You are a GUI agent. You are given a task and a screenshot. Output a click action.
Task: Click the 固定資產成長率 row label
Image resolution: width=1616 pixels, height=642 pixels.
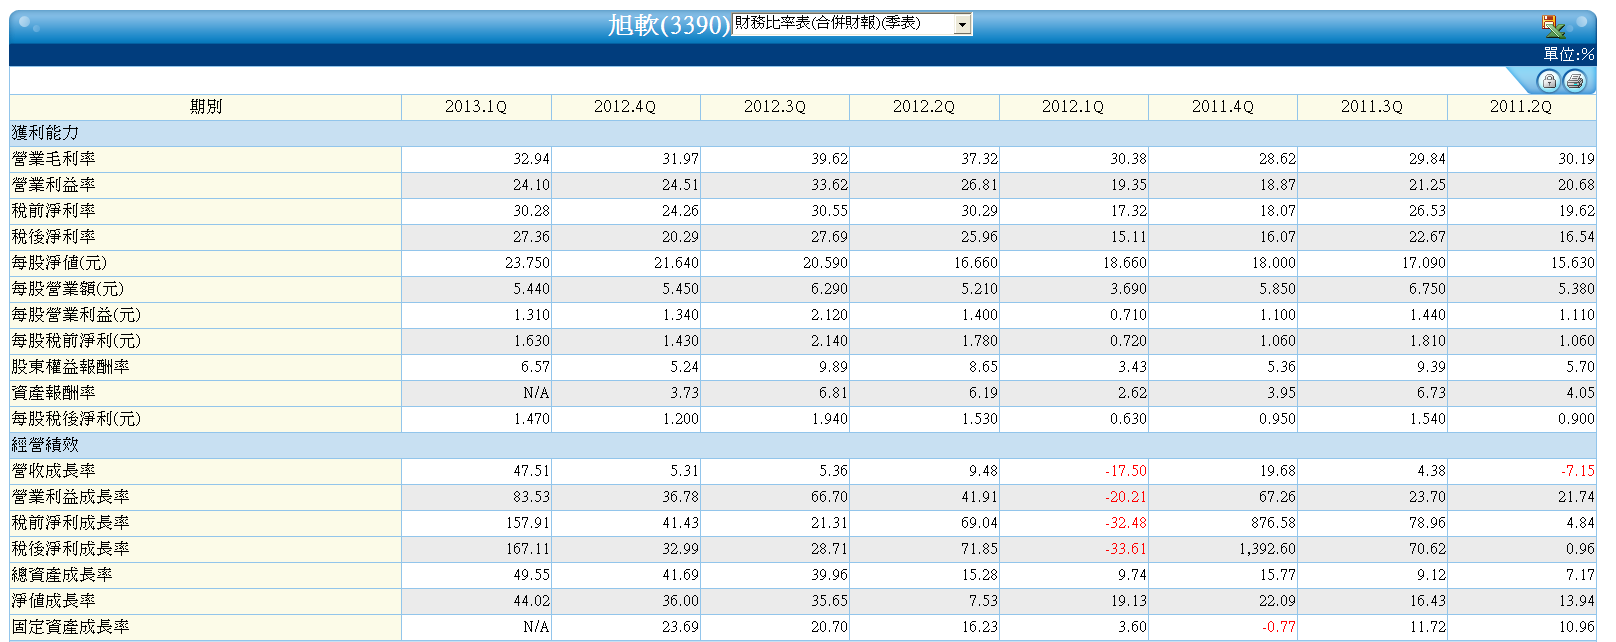(71, 627)
